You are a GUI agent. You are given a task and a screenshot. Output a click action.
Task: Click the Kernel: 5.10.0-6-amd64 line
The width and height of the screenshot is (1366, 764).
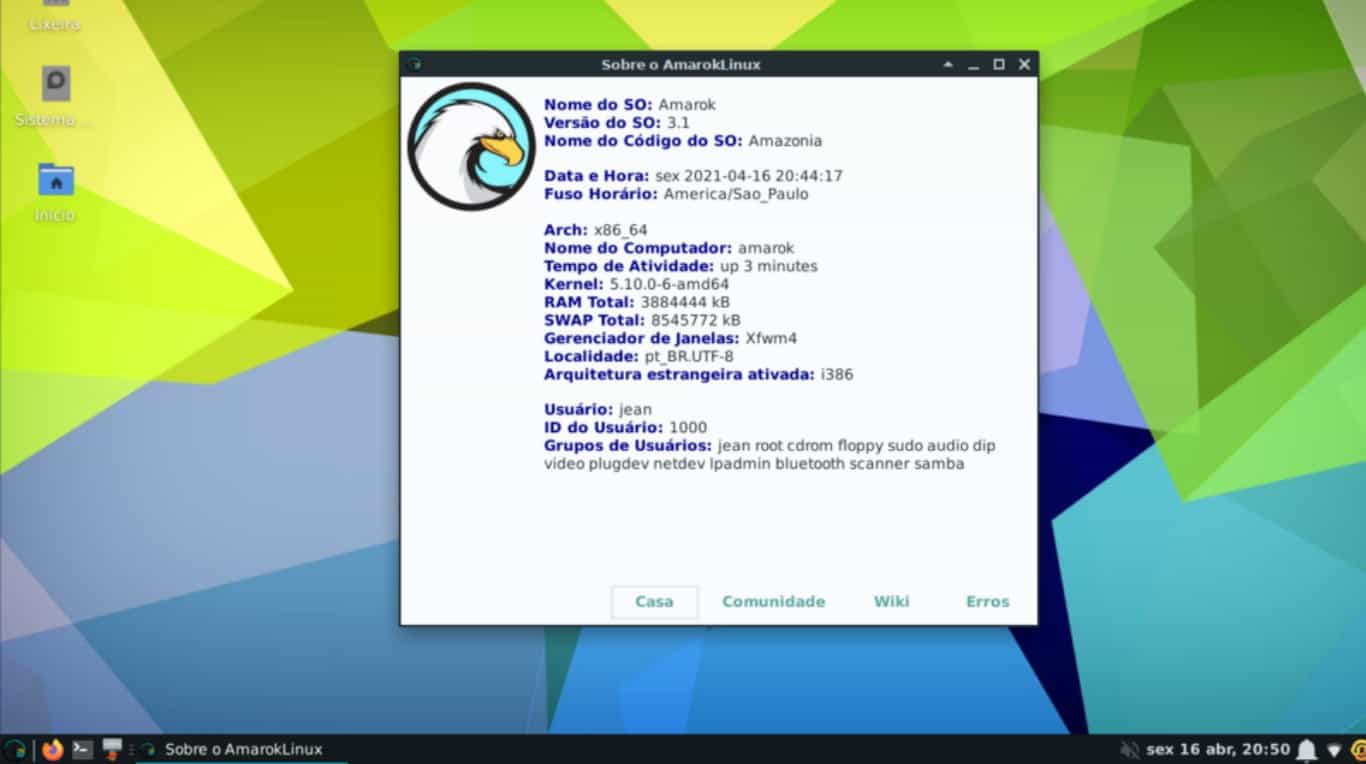(x=635, y=284)
